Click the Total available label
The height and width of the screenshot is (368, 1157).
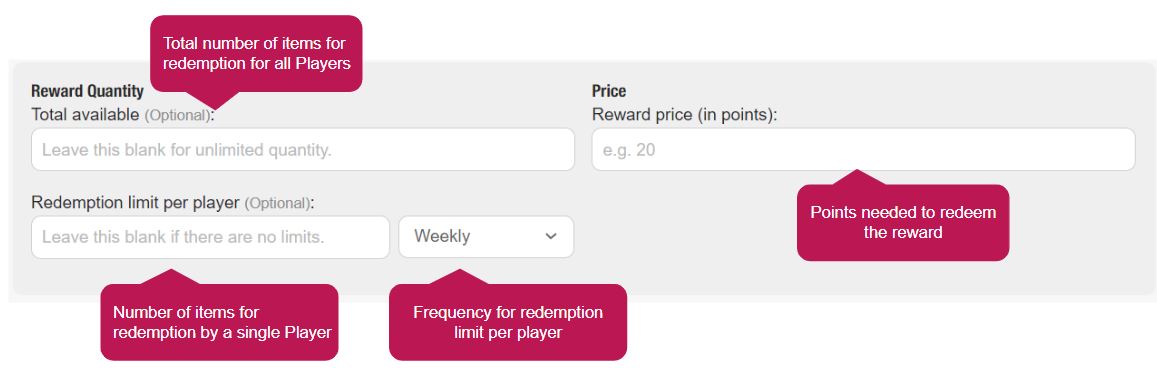[85, 115]
